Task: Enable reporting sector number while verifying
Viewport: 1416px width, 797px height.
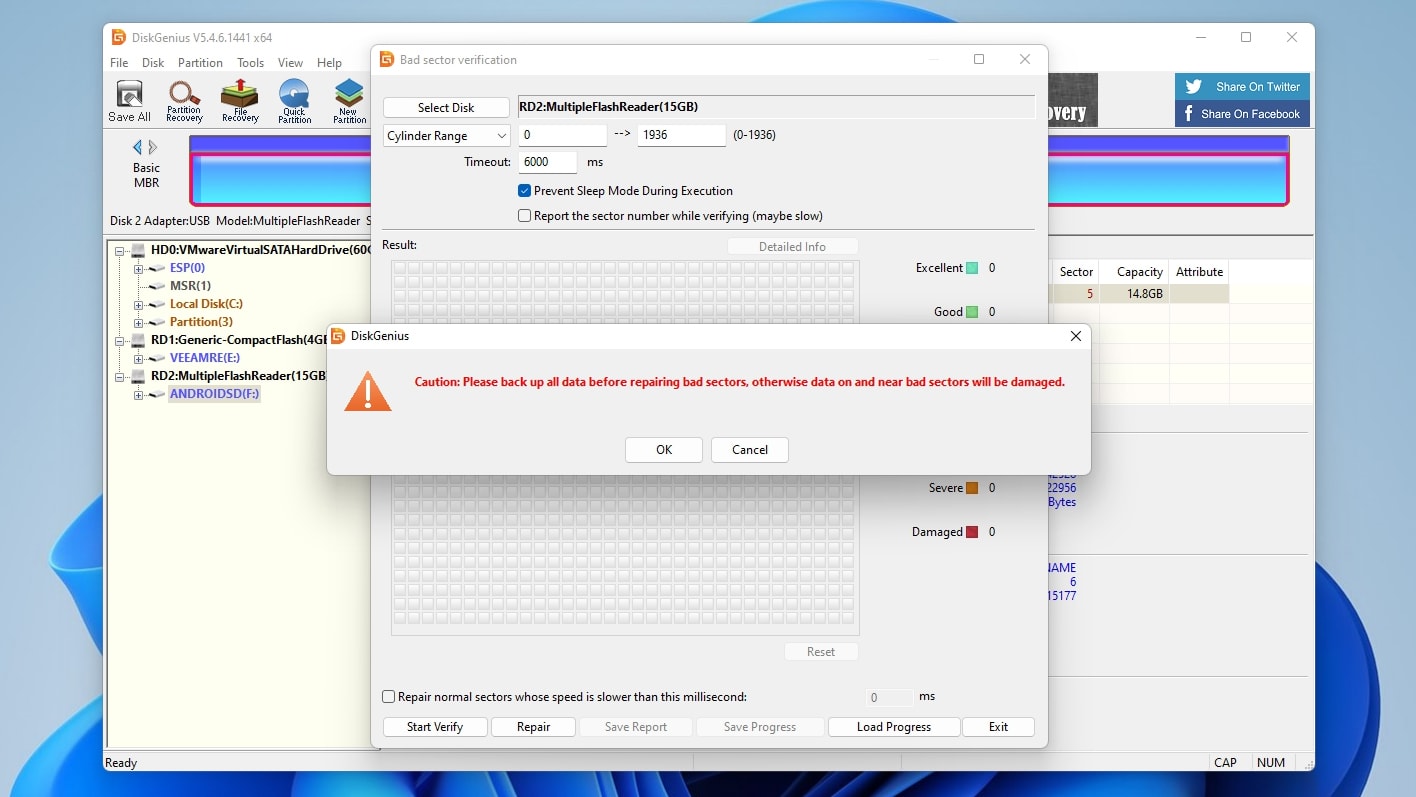Action: pyautogui.click(x=524, y=215)
